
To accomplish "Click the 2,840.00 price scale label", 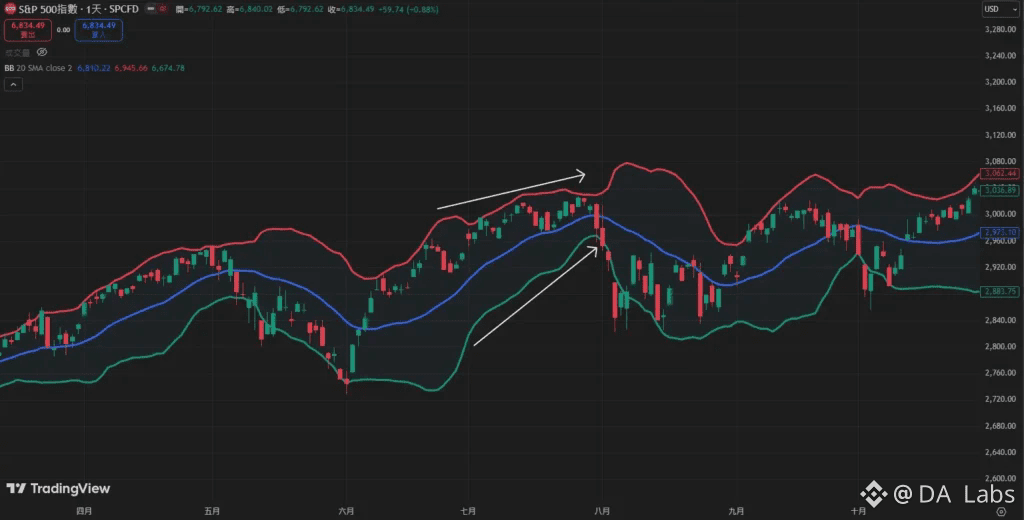I will point(1002,320).
